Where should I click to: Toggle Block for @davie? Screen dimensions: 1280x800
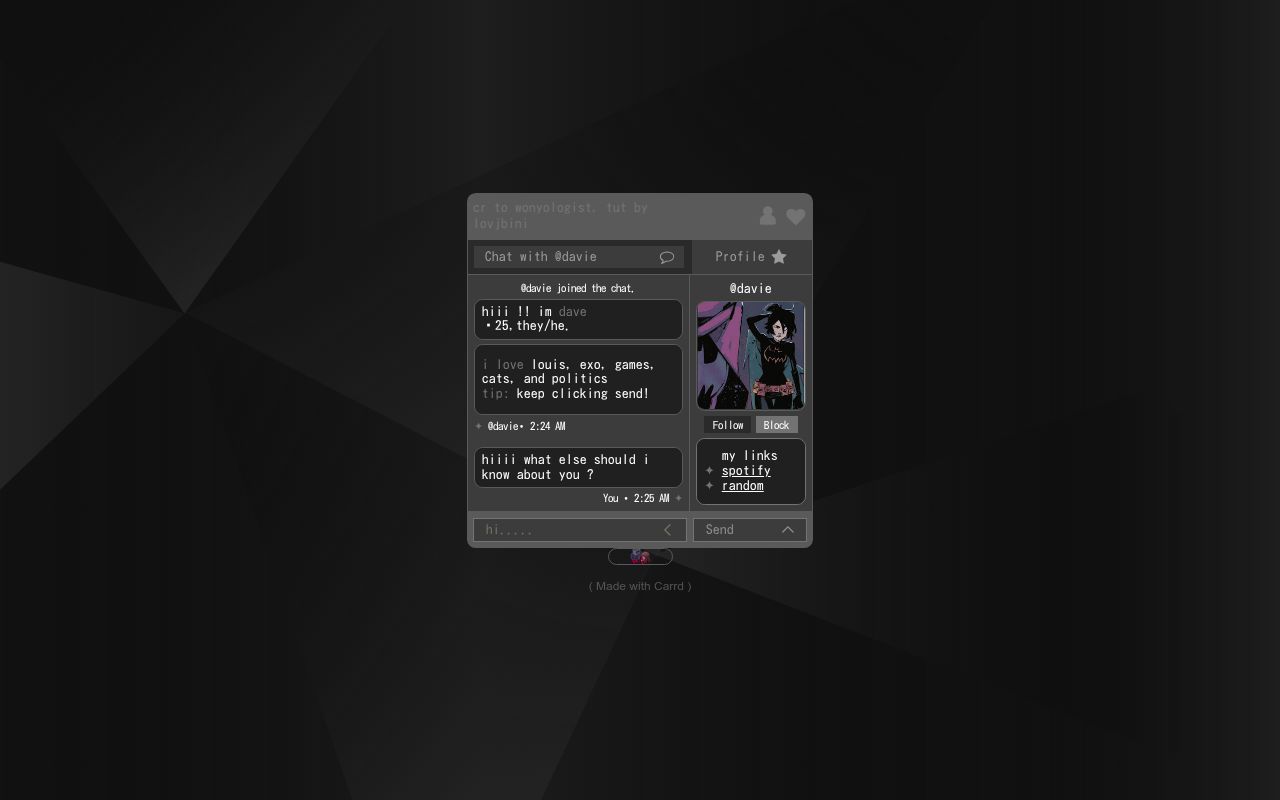(x=776, y=425)
